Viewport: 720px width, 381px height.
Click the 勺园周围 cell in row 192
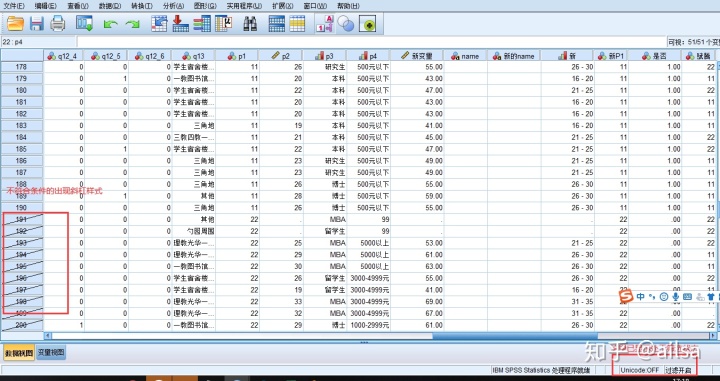[193, 231]
